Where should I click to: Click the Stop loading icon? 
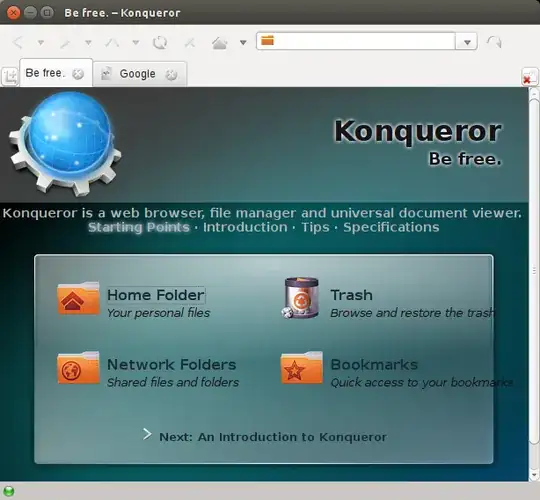tap(190, 43)
